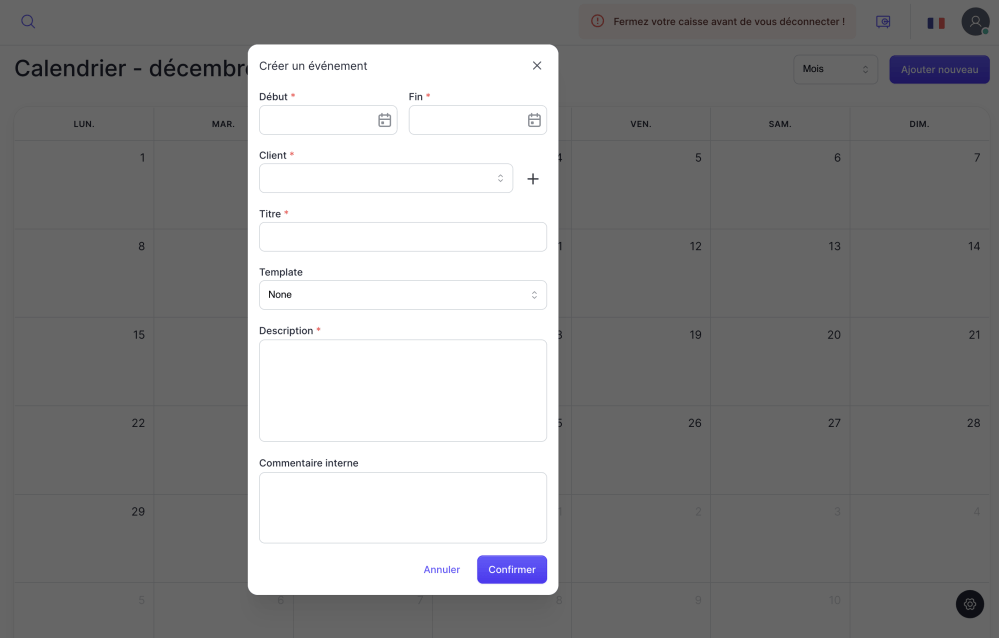Click the Commentaire interne text area
999x638 pixels.
(402, 507)
